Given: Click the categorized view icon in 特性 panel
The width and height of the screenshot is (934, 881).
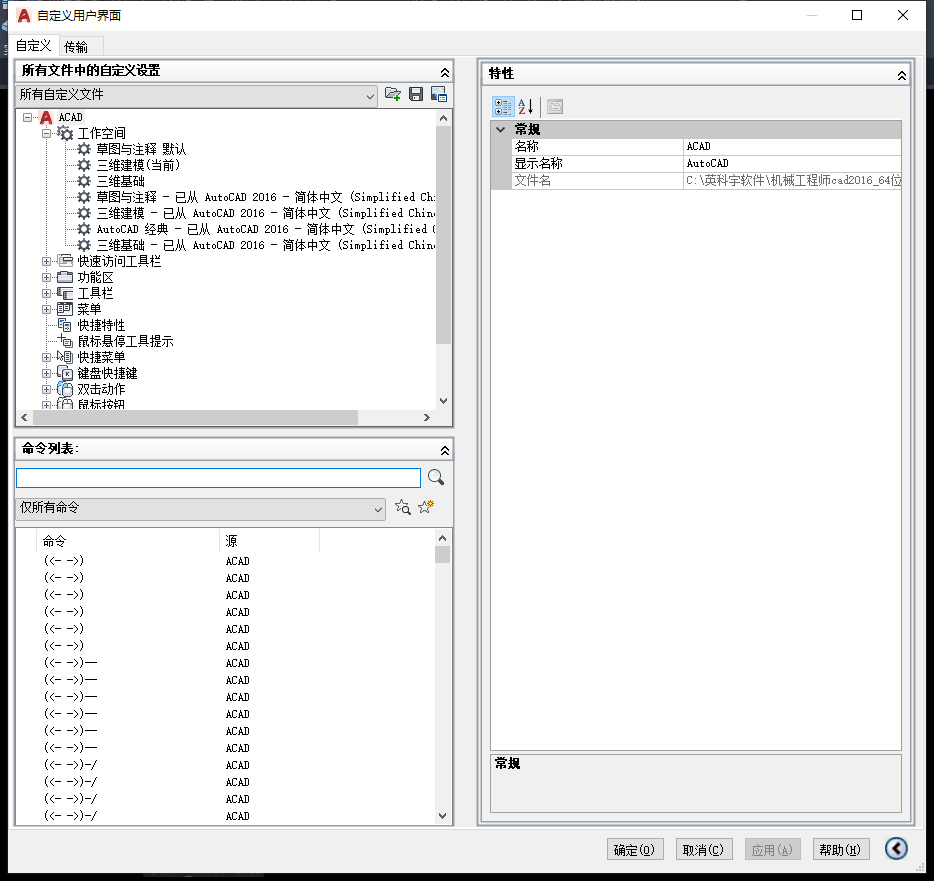Looking at the screenshot, I should [x=503, y=107].
